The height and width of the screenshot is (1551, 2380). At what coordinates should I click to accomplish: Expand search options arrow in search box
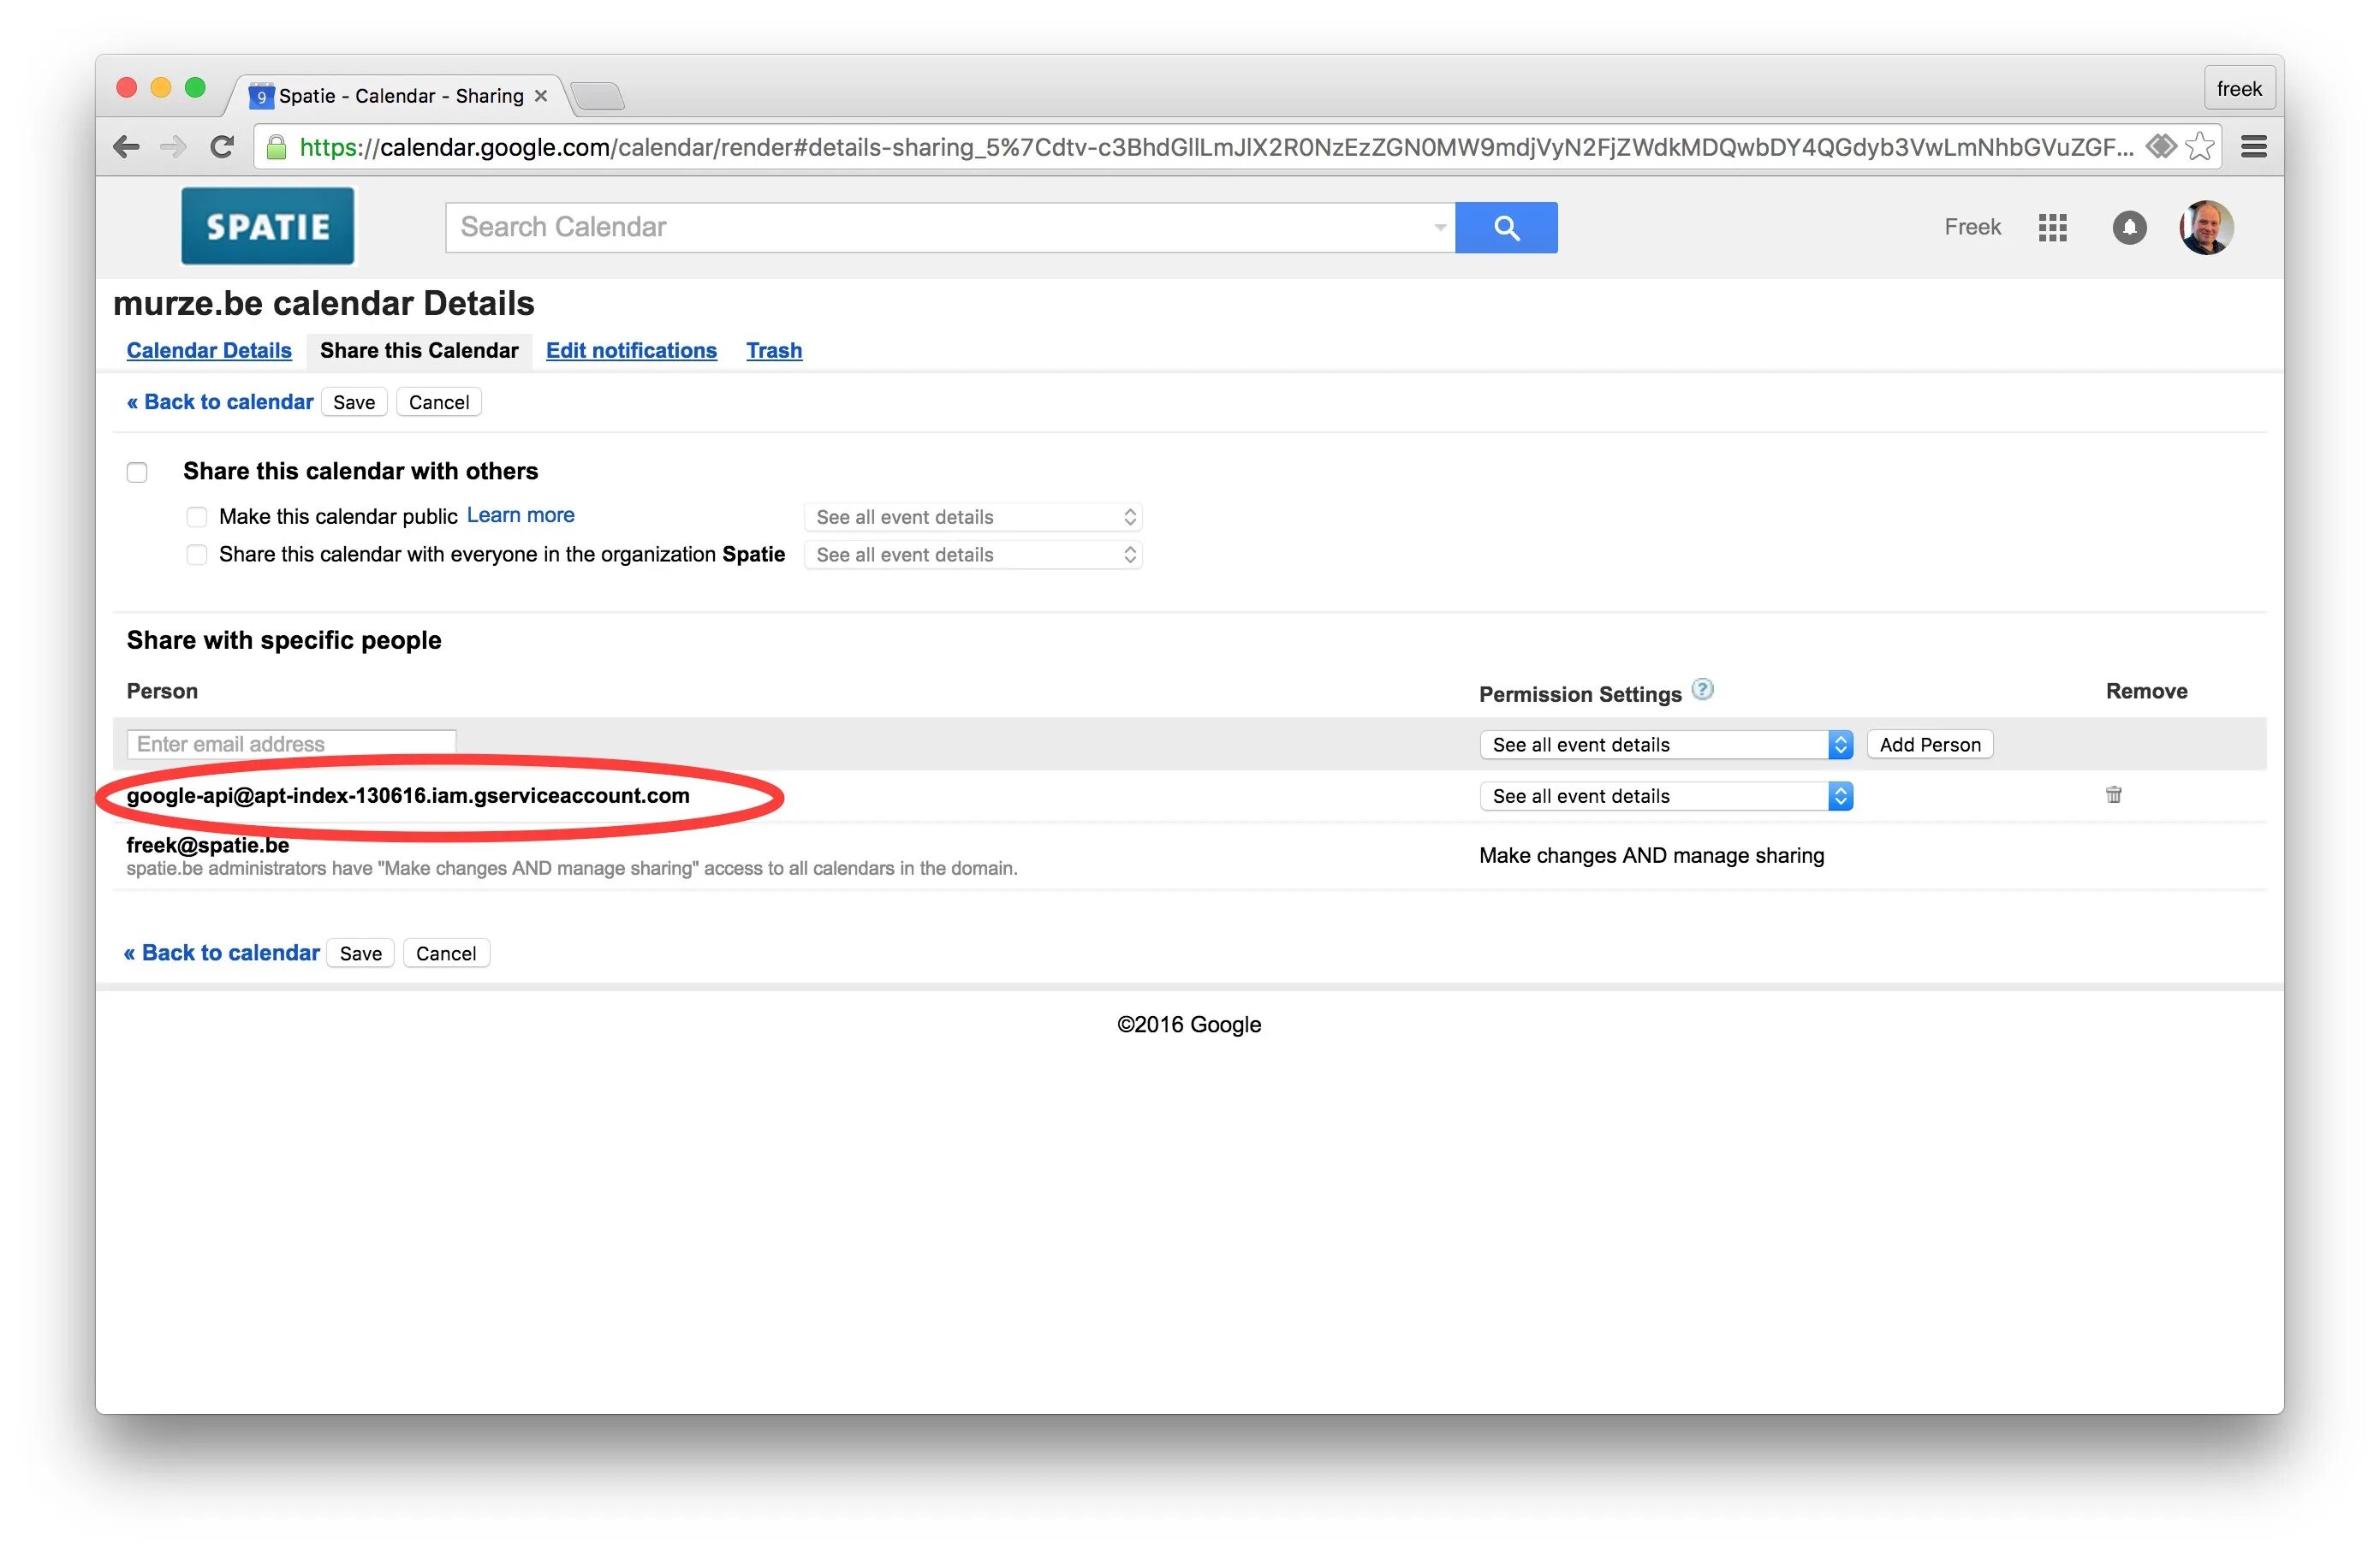(1439, 227)
